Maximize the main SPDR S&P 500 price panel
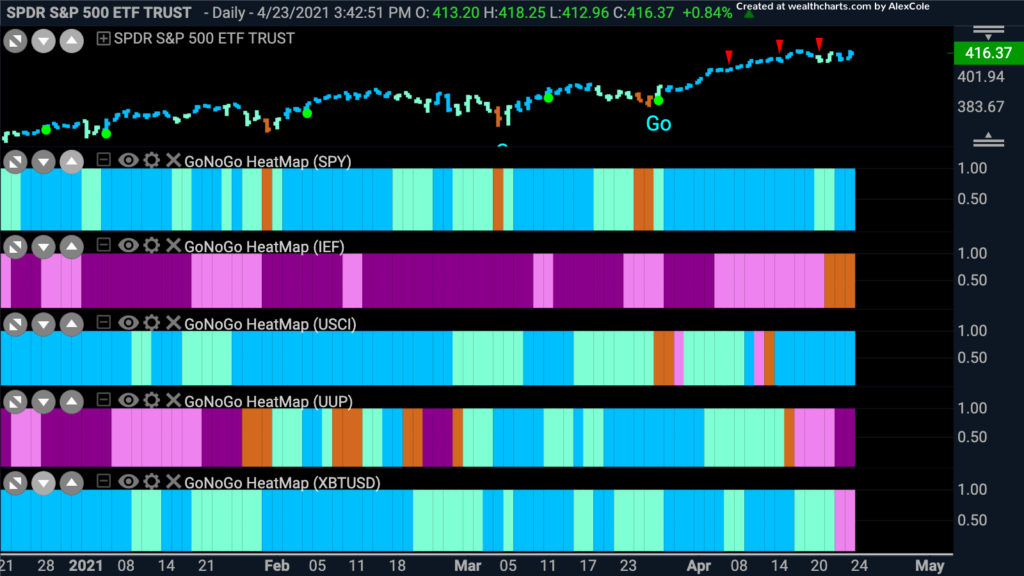Image resolution: width=1024 pixels, height=576 pixels. [15, 41]
